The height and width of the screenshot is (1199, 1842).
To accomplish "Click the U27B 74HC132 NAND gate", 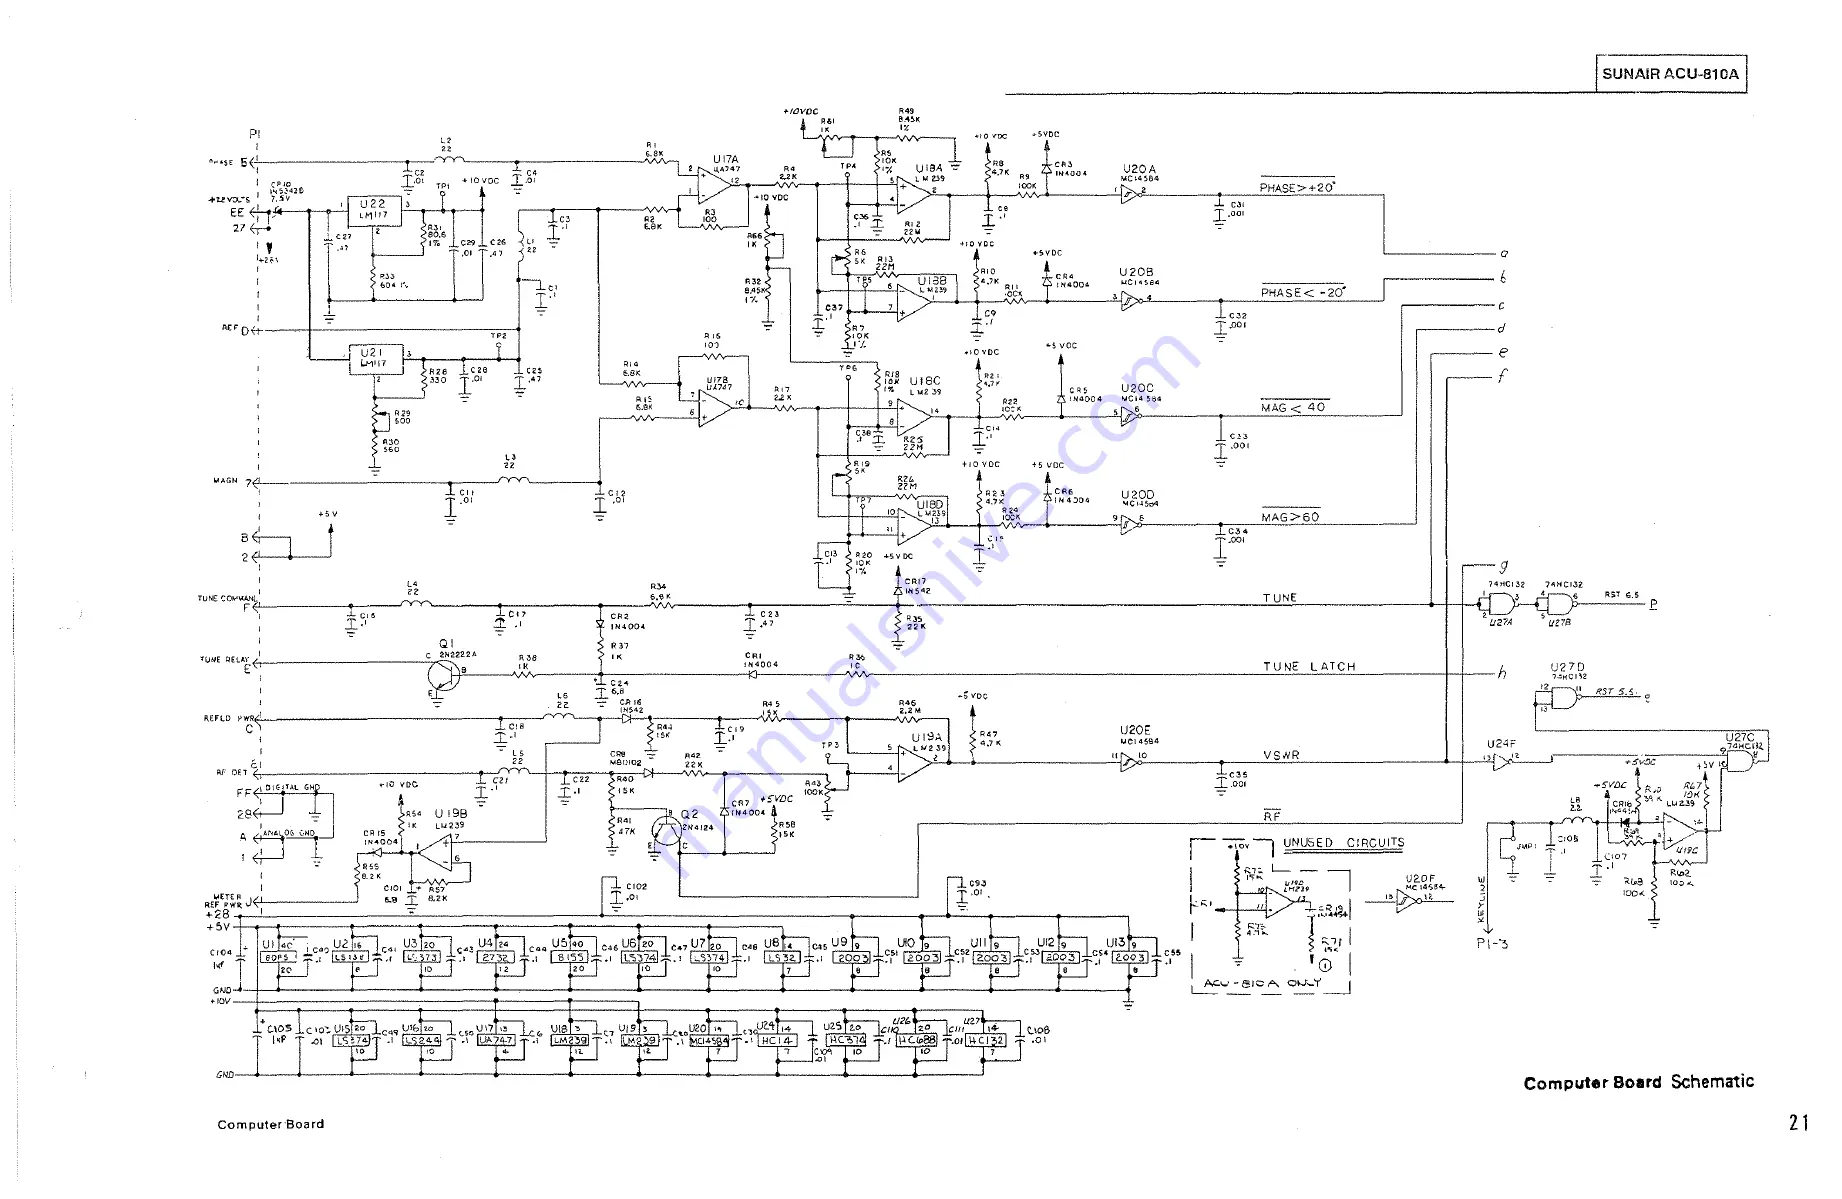I will (1560, 604).
